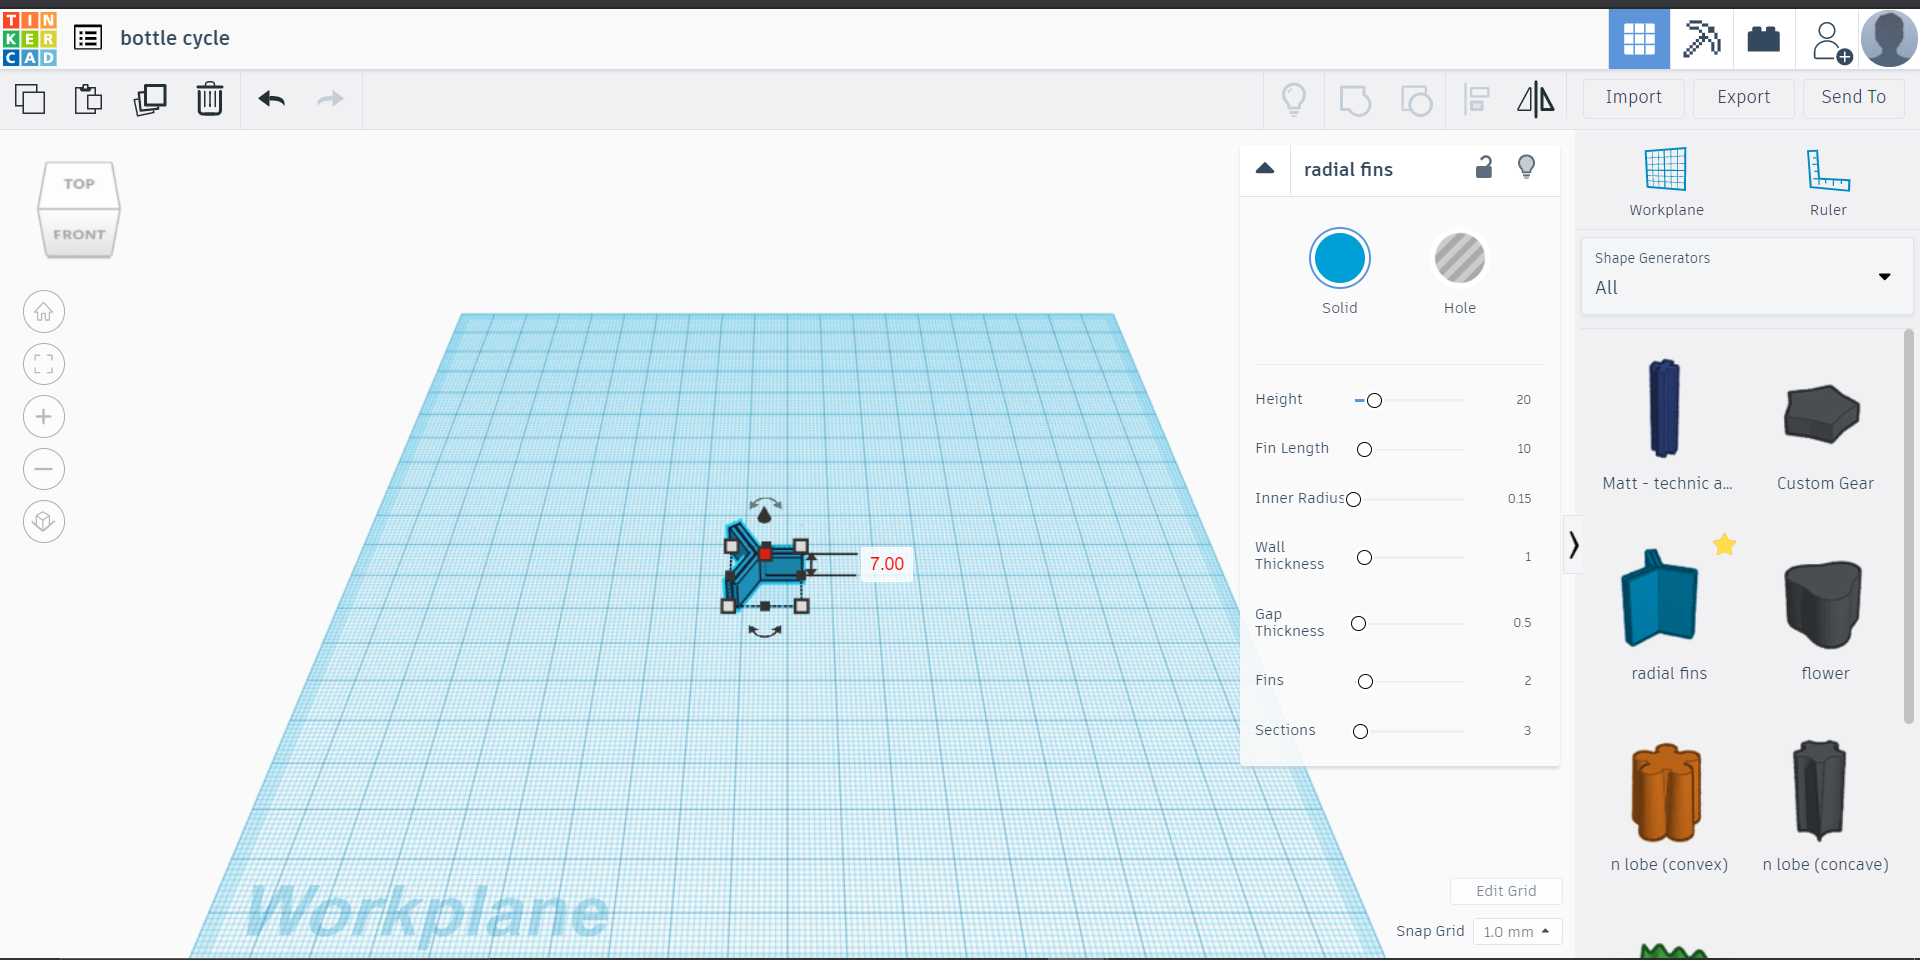
Task: Select the Mirror tool
Action: 1535,99
